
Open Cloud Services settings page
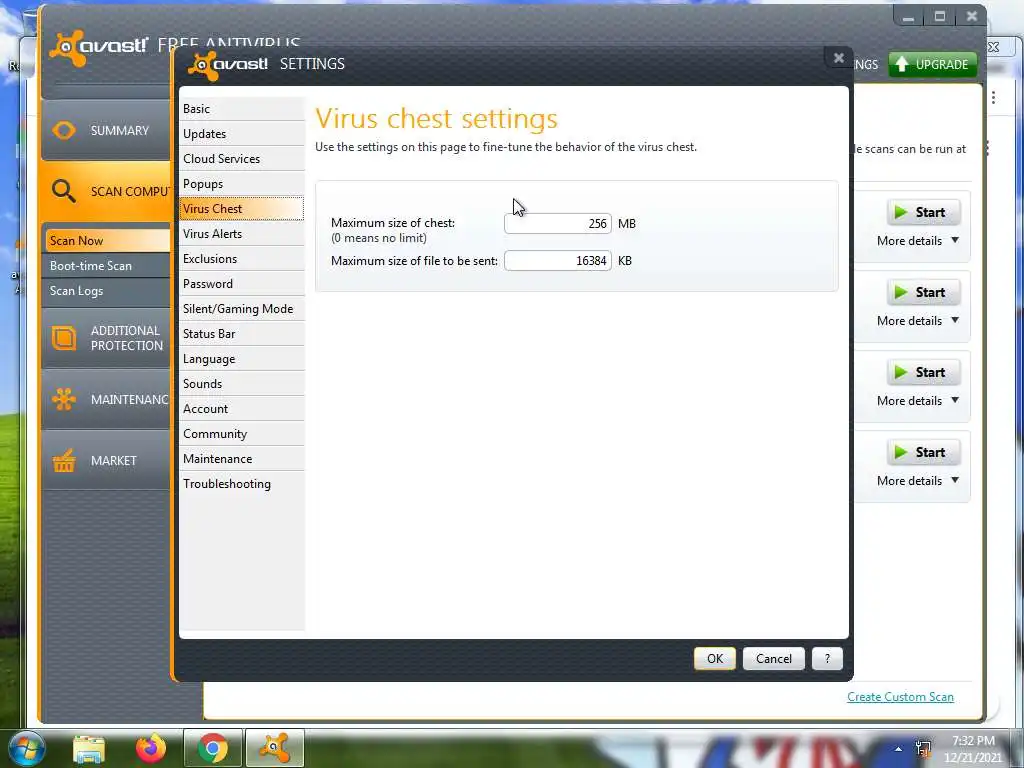(x=242, y=159)
